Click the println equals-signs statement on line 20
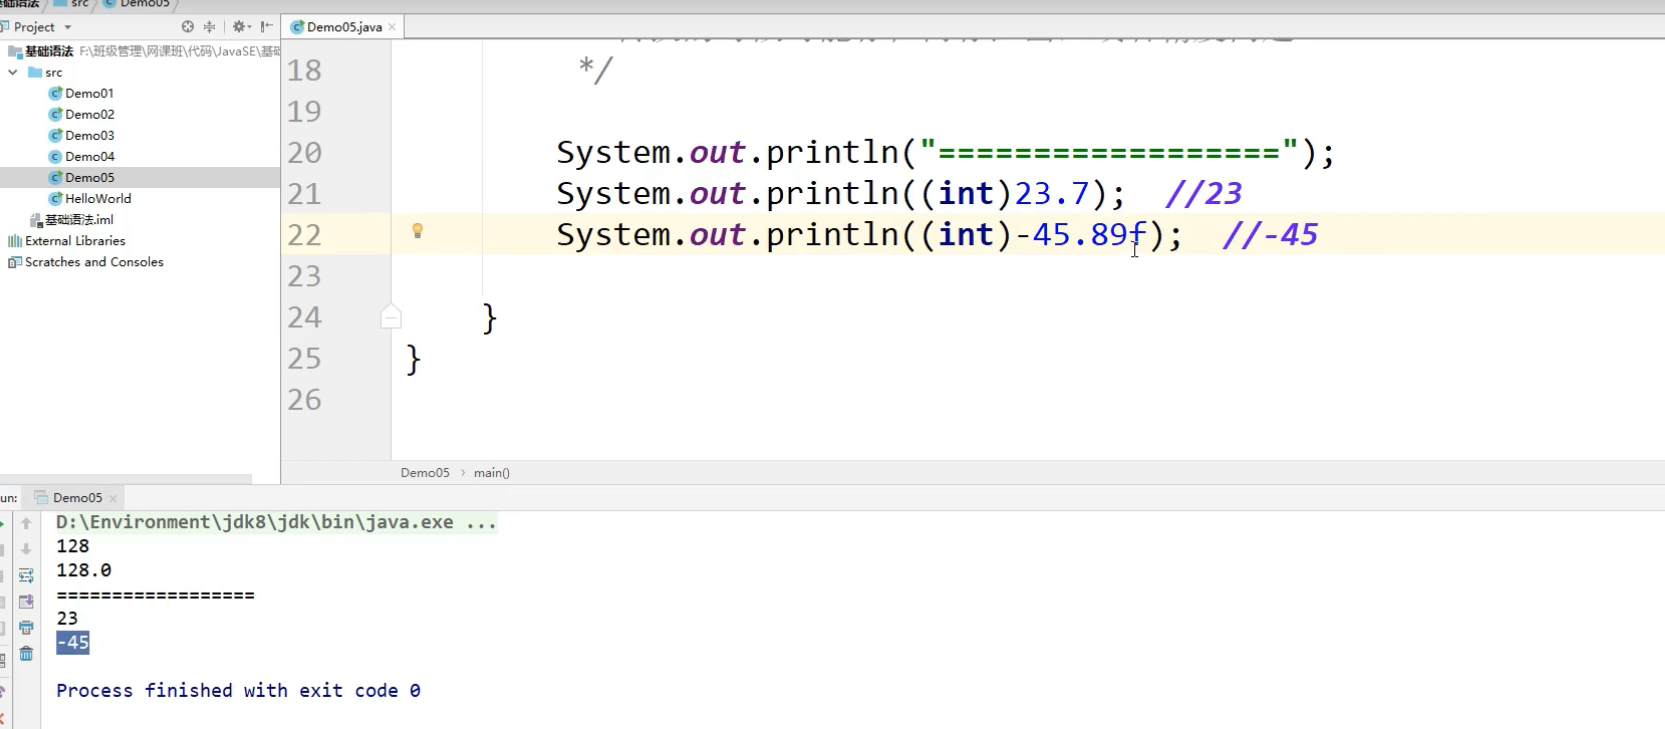The image size is (1665, 729). click(x=946, y=152)
